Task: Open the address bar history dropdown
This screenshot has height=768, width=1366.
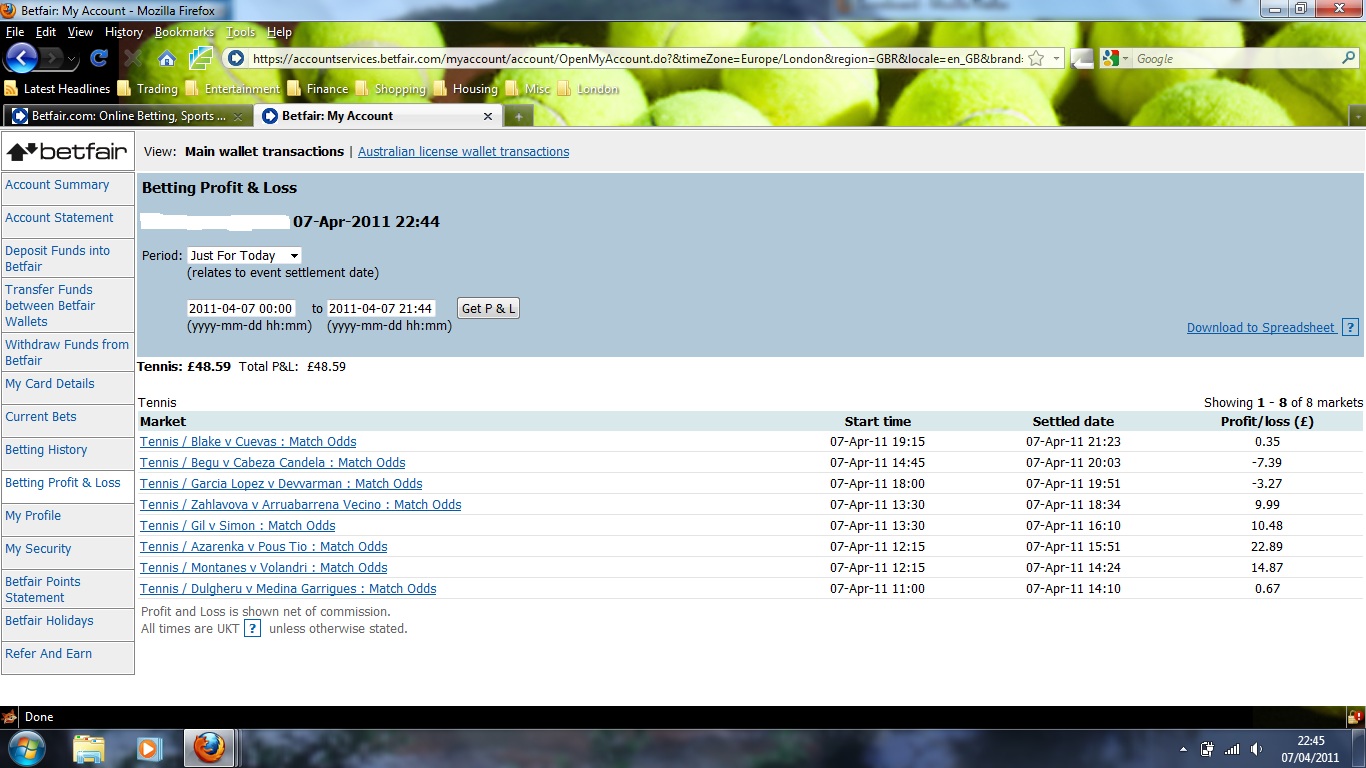Action: pos(1057,59)
